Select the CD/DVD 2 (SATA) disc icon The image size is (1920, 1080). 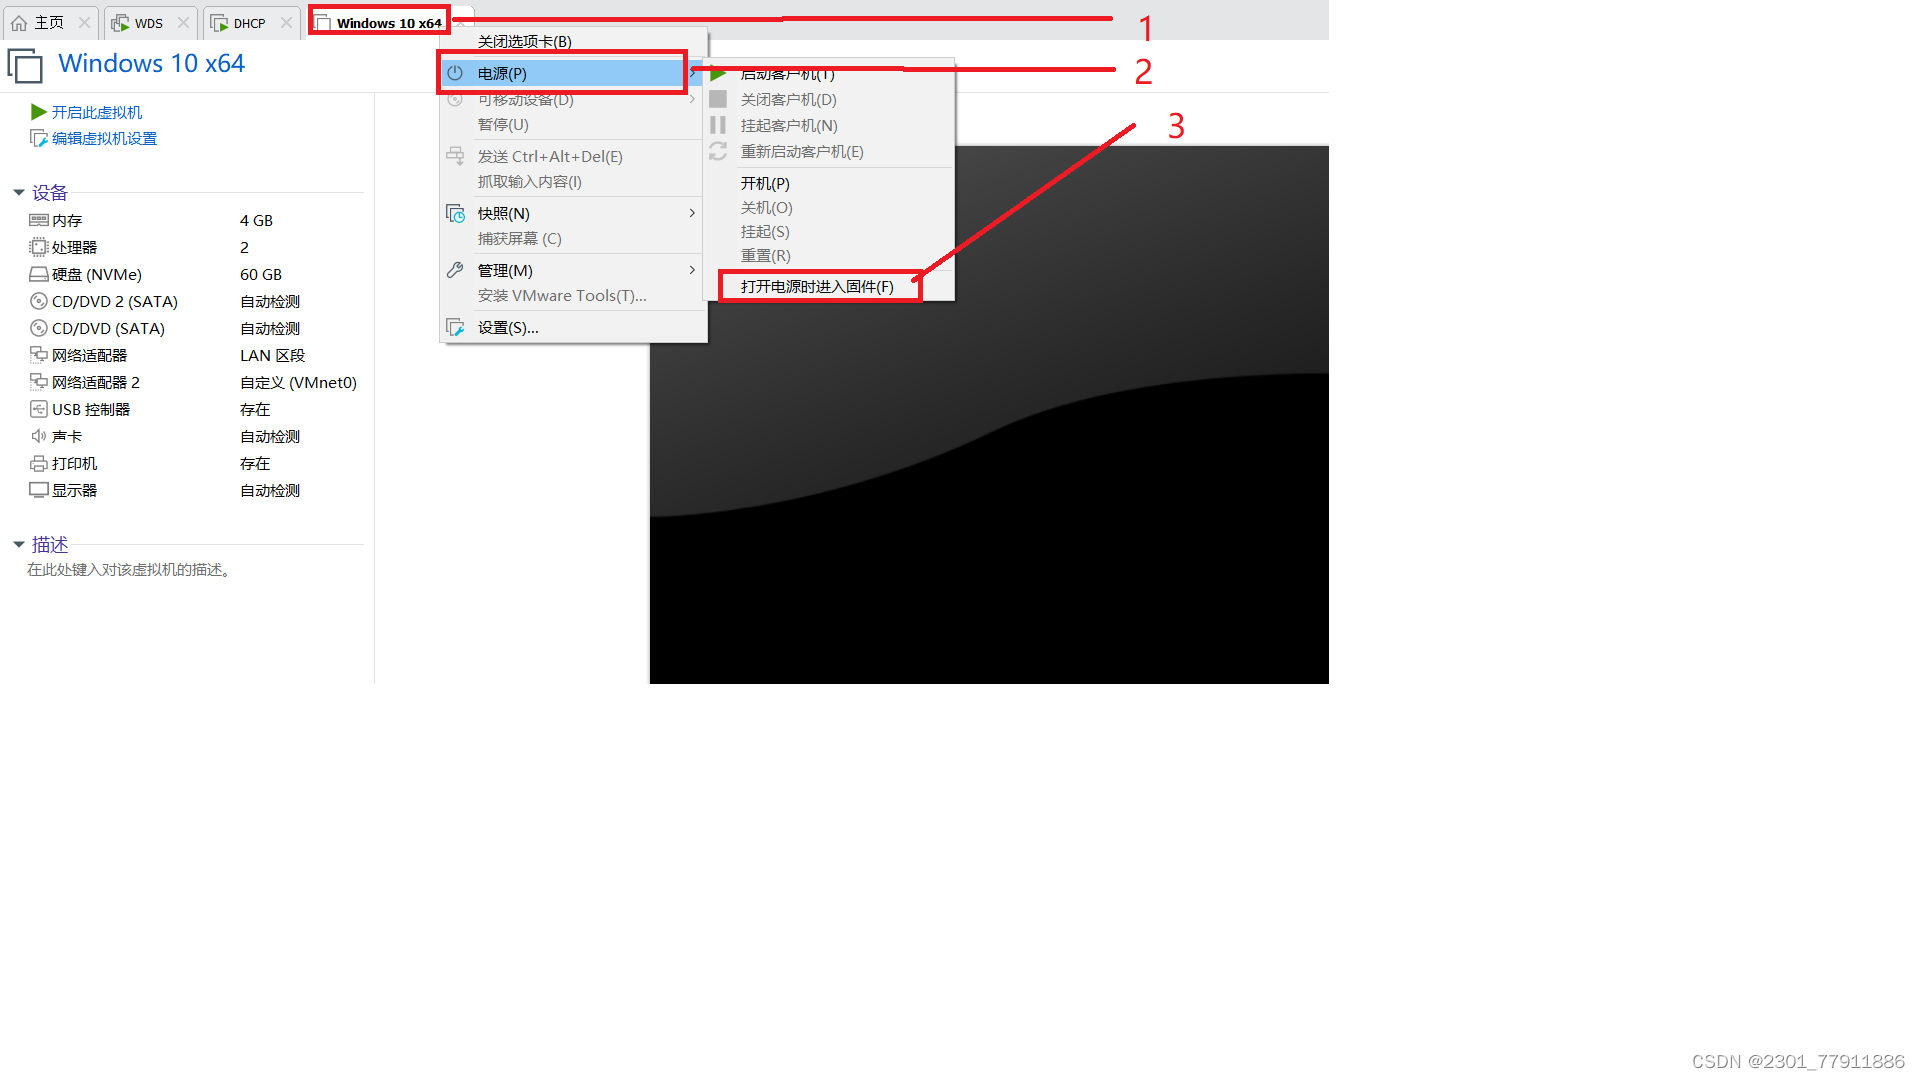click(39, 301)
